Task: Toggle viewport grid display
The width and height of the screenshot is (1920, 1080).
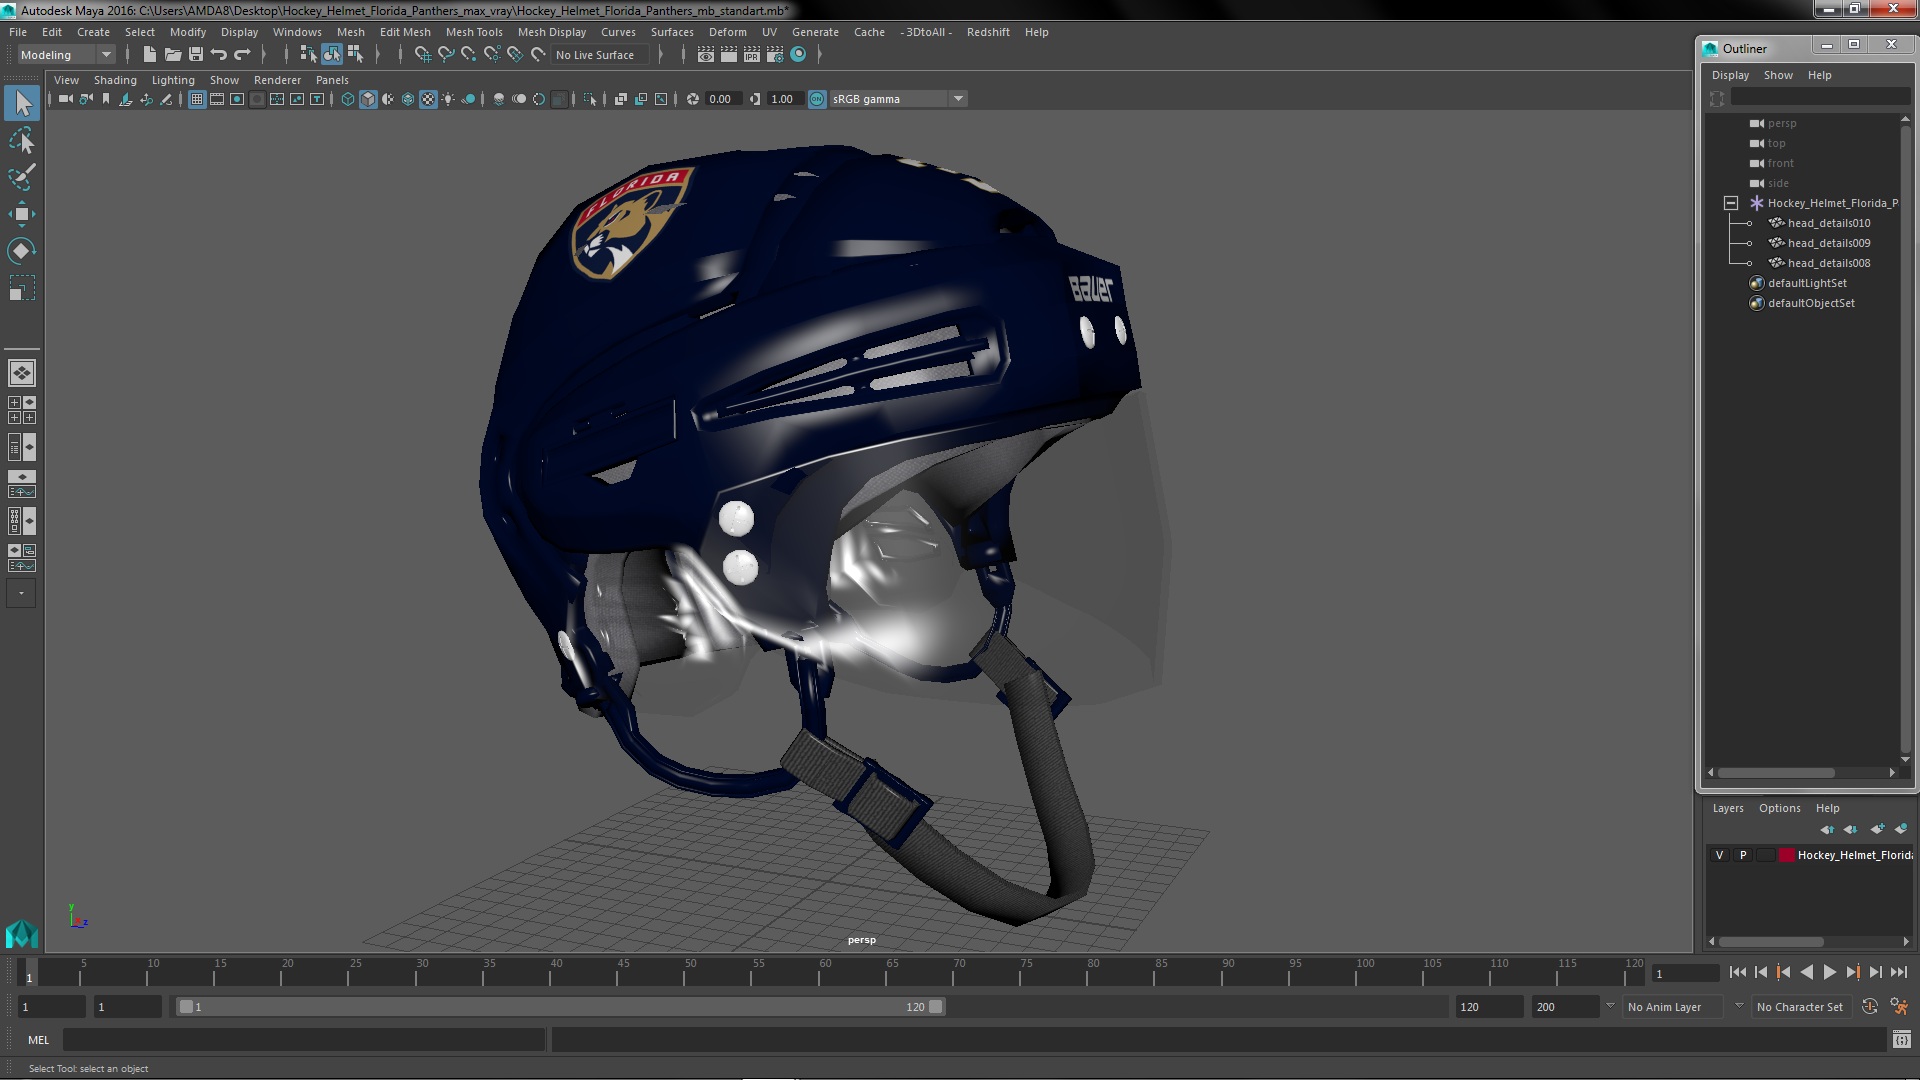Action: 197,99
